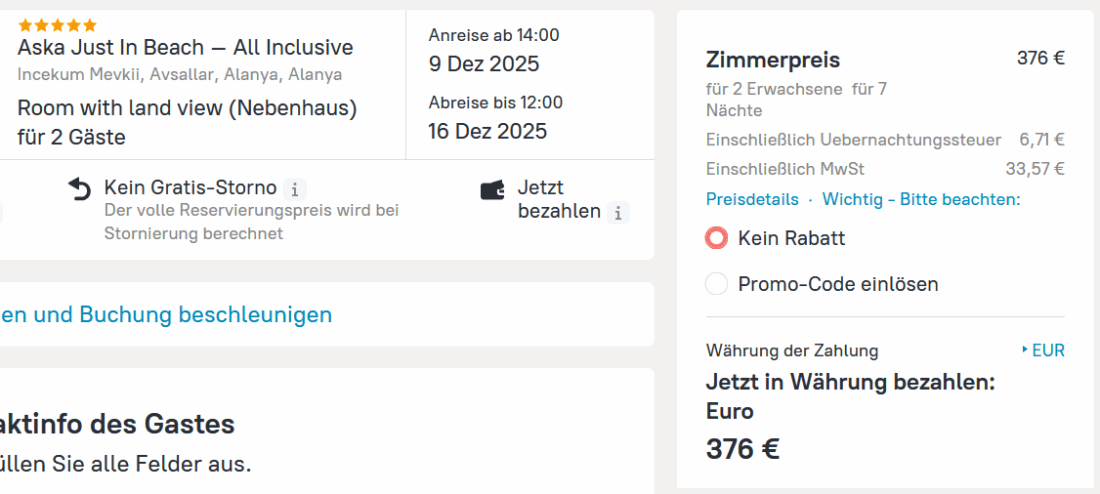Click the Room with land view text
This screenshot has height=494, width=1100.
coord(187,108)
